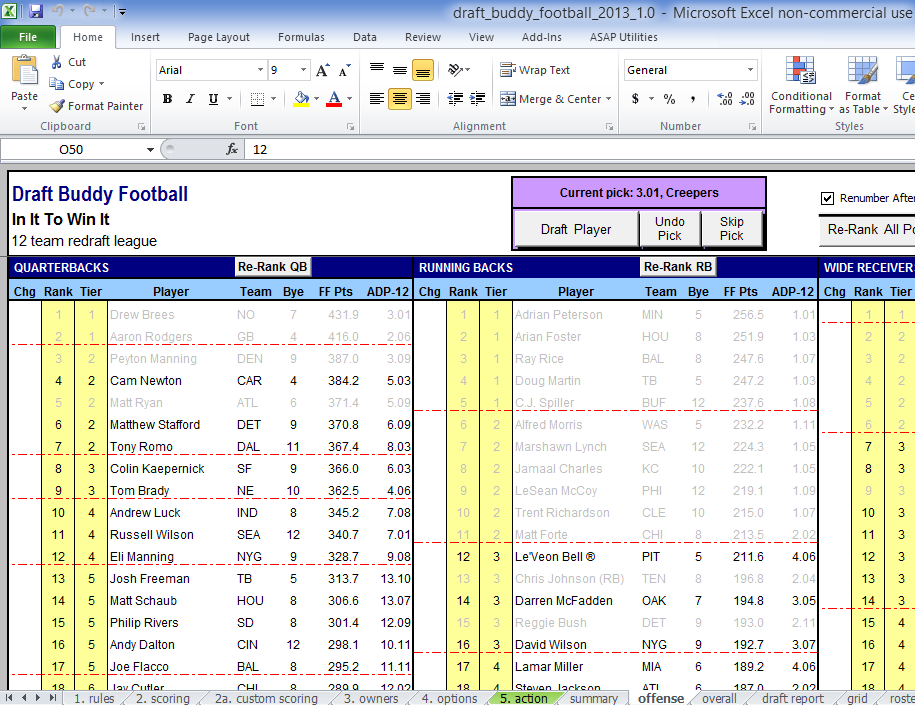915x705 pixels.
Task: Click the Increase Indent icon
Action: [x=477, y=99]
